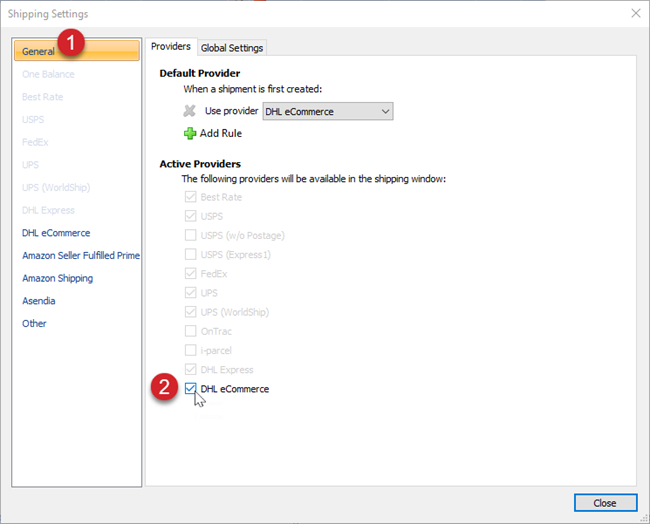The height and width of the screenshot is (524, 650).
Task: Click the Close button
Action: click(x=605, y=503)
